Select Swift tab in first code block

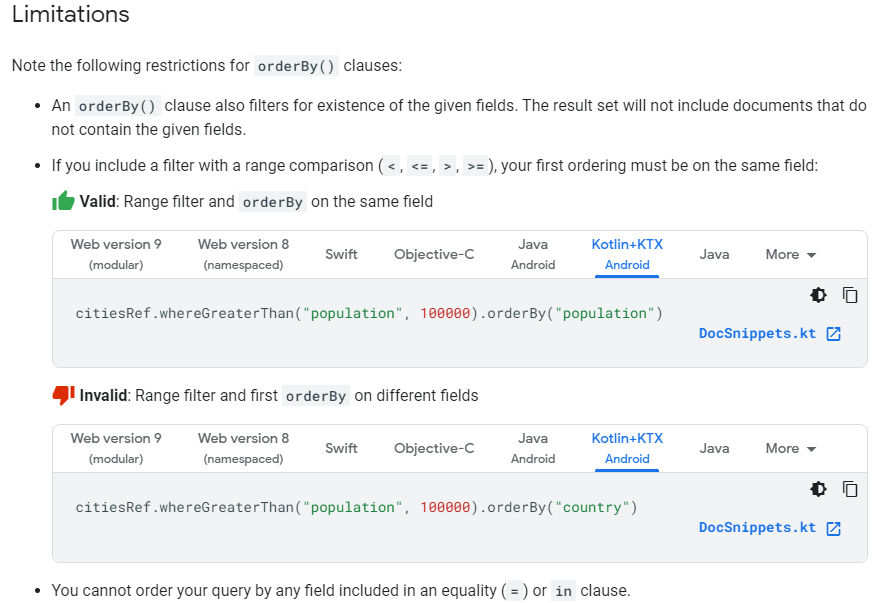tap(341, 254)
